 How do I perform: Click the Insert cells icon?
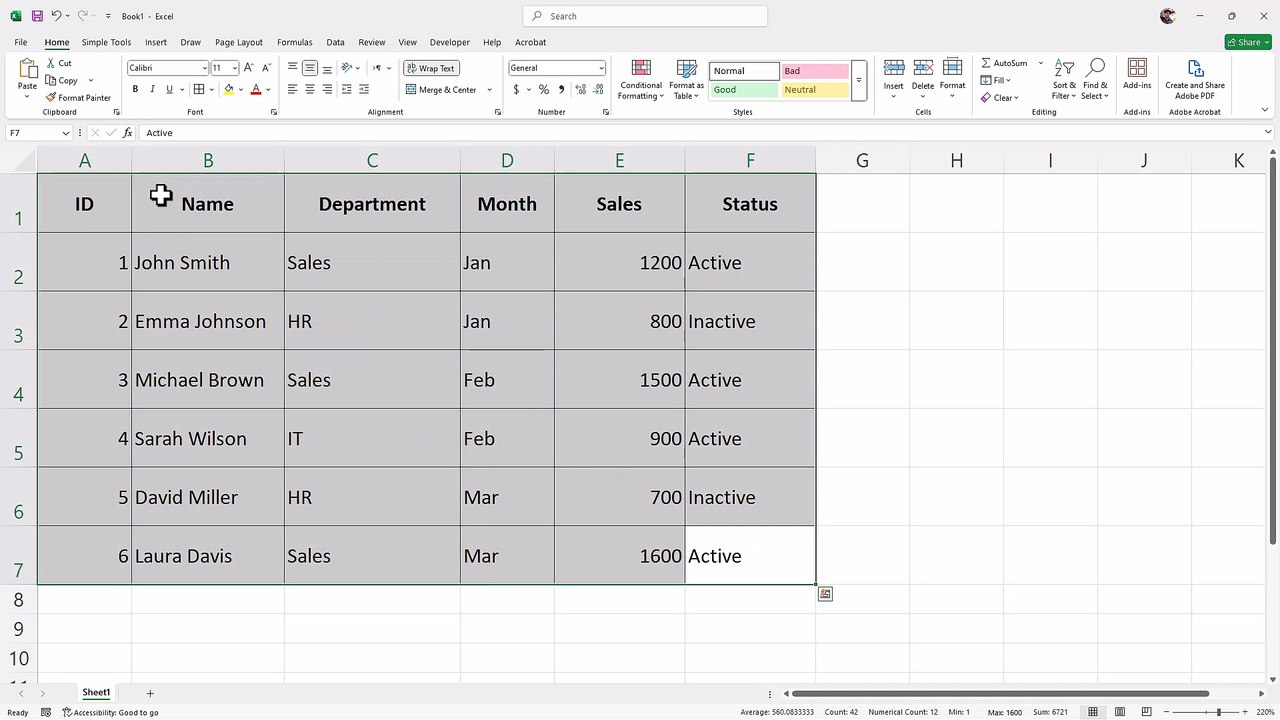coord(894,68)
